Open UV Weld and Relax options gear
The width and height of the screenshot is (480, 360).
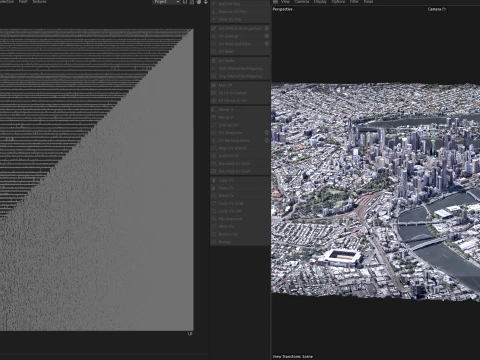point(267,44)
